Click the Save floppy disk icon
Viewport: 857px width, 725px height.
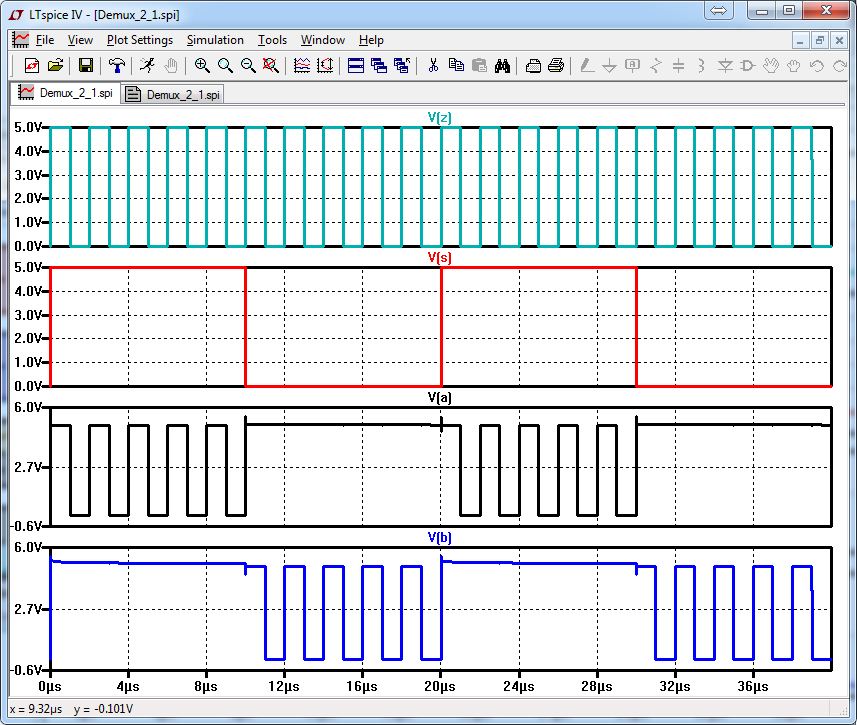[86, 66]
